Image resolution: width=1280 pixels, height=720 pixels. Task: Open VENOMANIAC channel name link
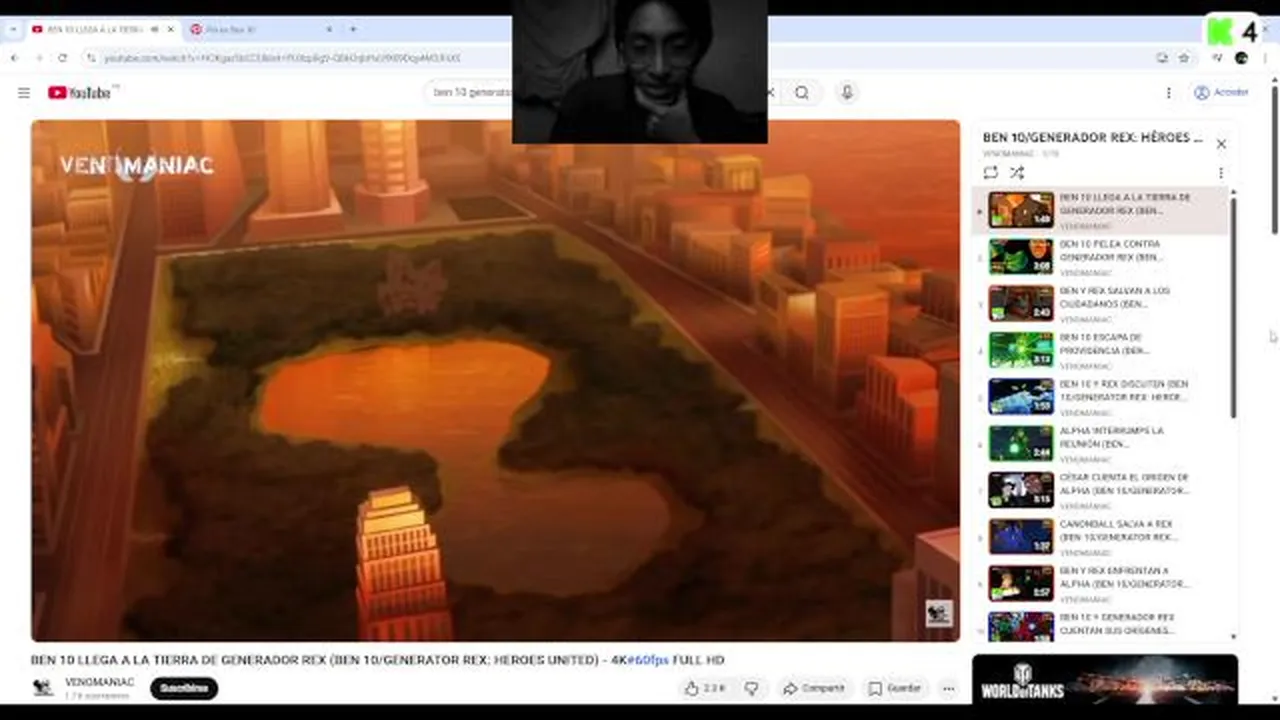pos(99,682)
